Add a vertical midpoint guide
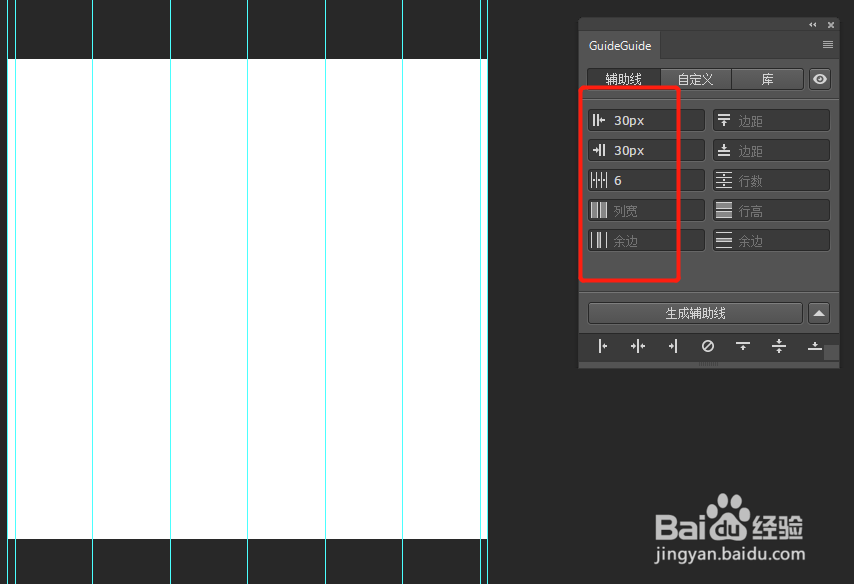The image size is (854, 584). tap(638, 346)
